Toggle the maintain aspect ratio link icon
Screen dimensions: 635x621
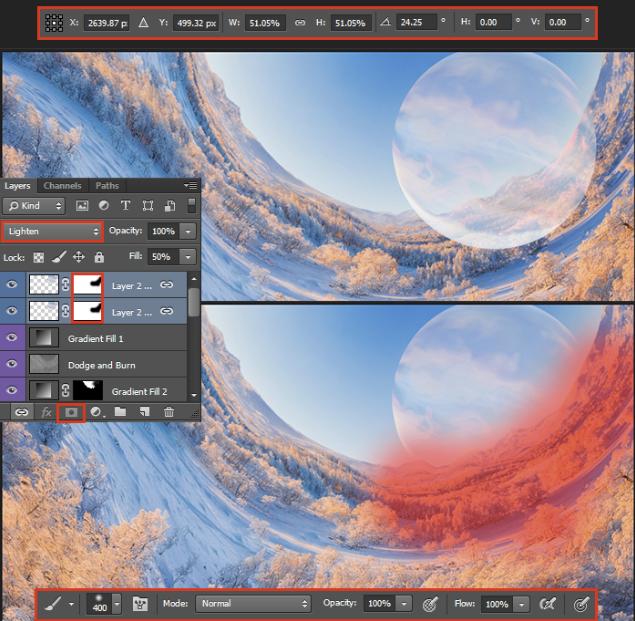pyautogui.click(x=300, y=22)
